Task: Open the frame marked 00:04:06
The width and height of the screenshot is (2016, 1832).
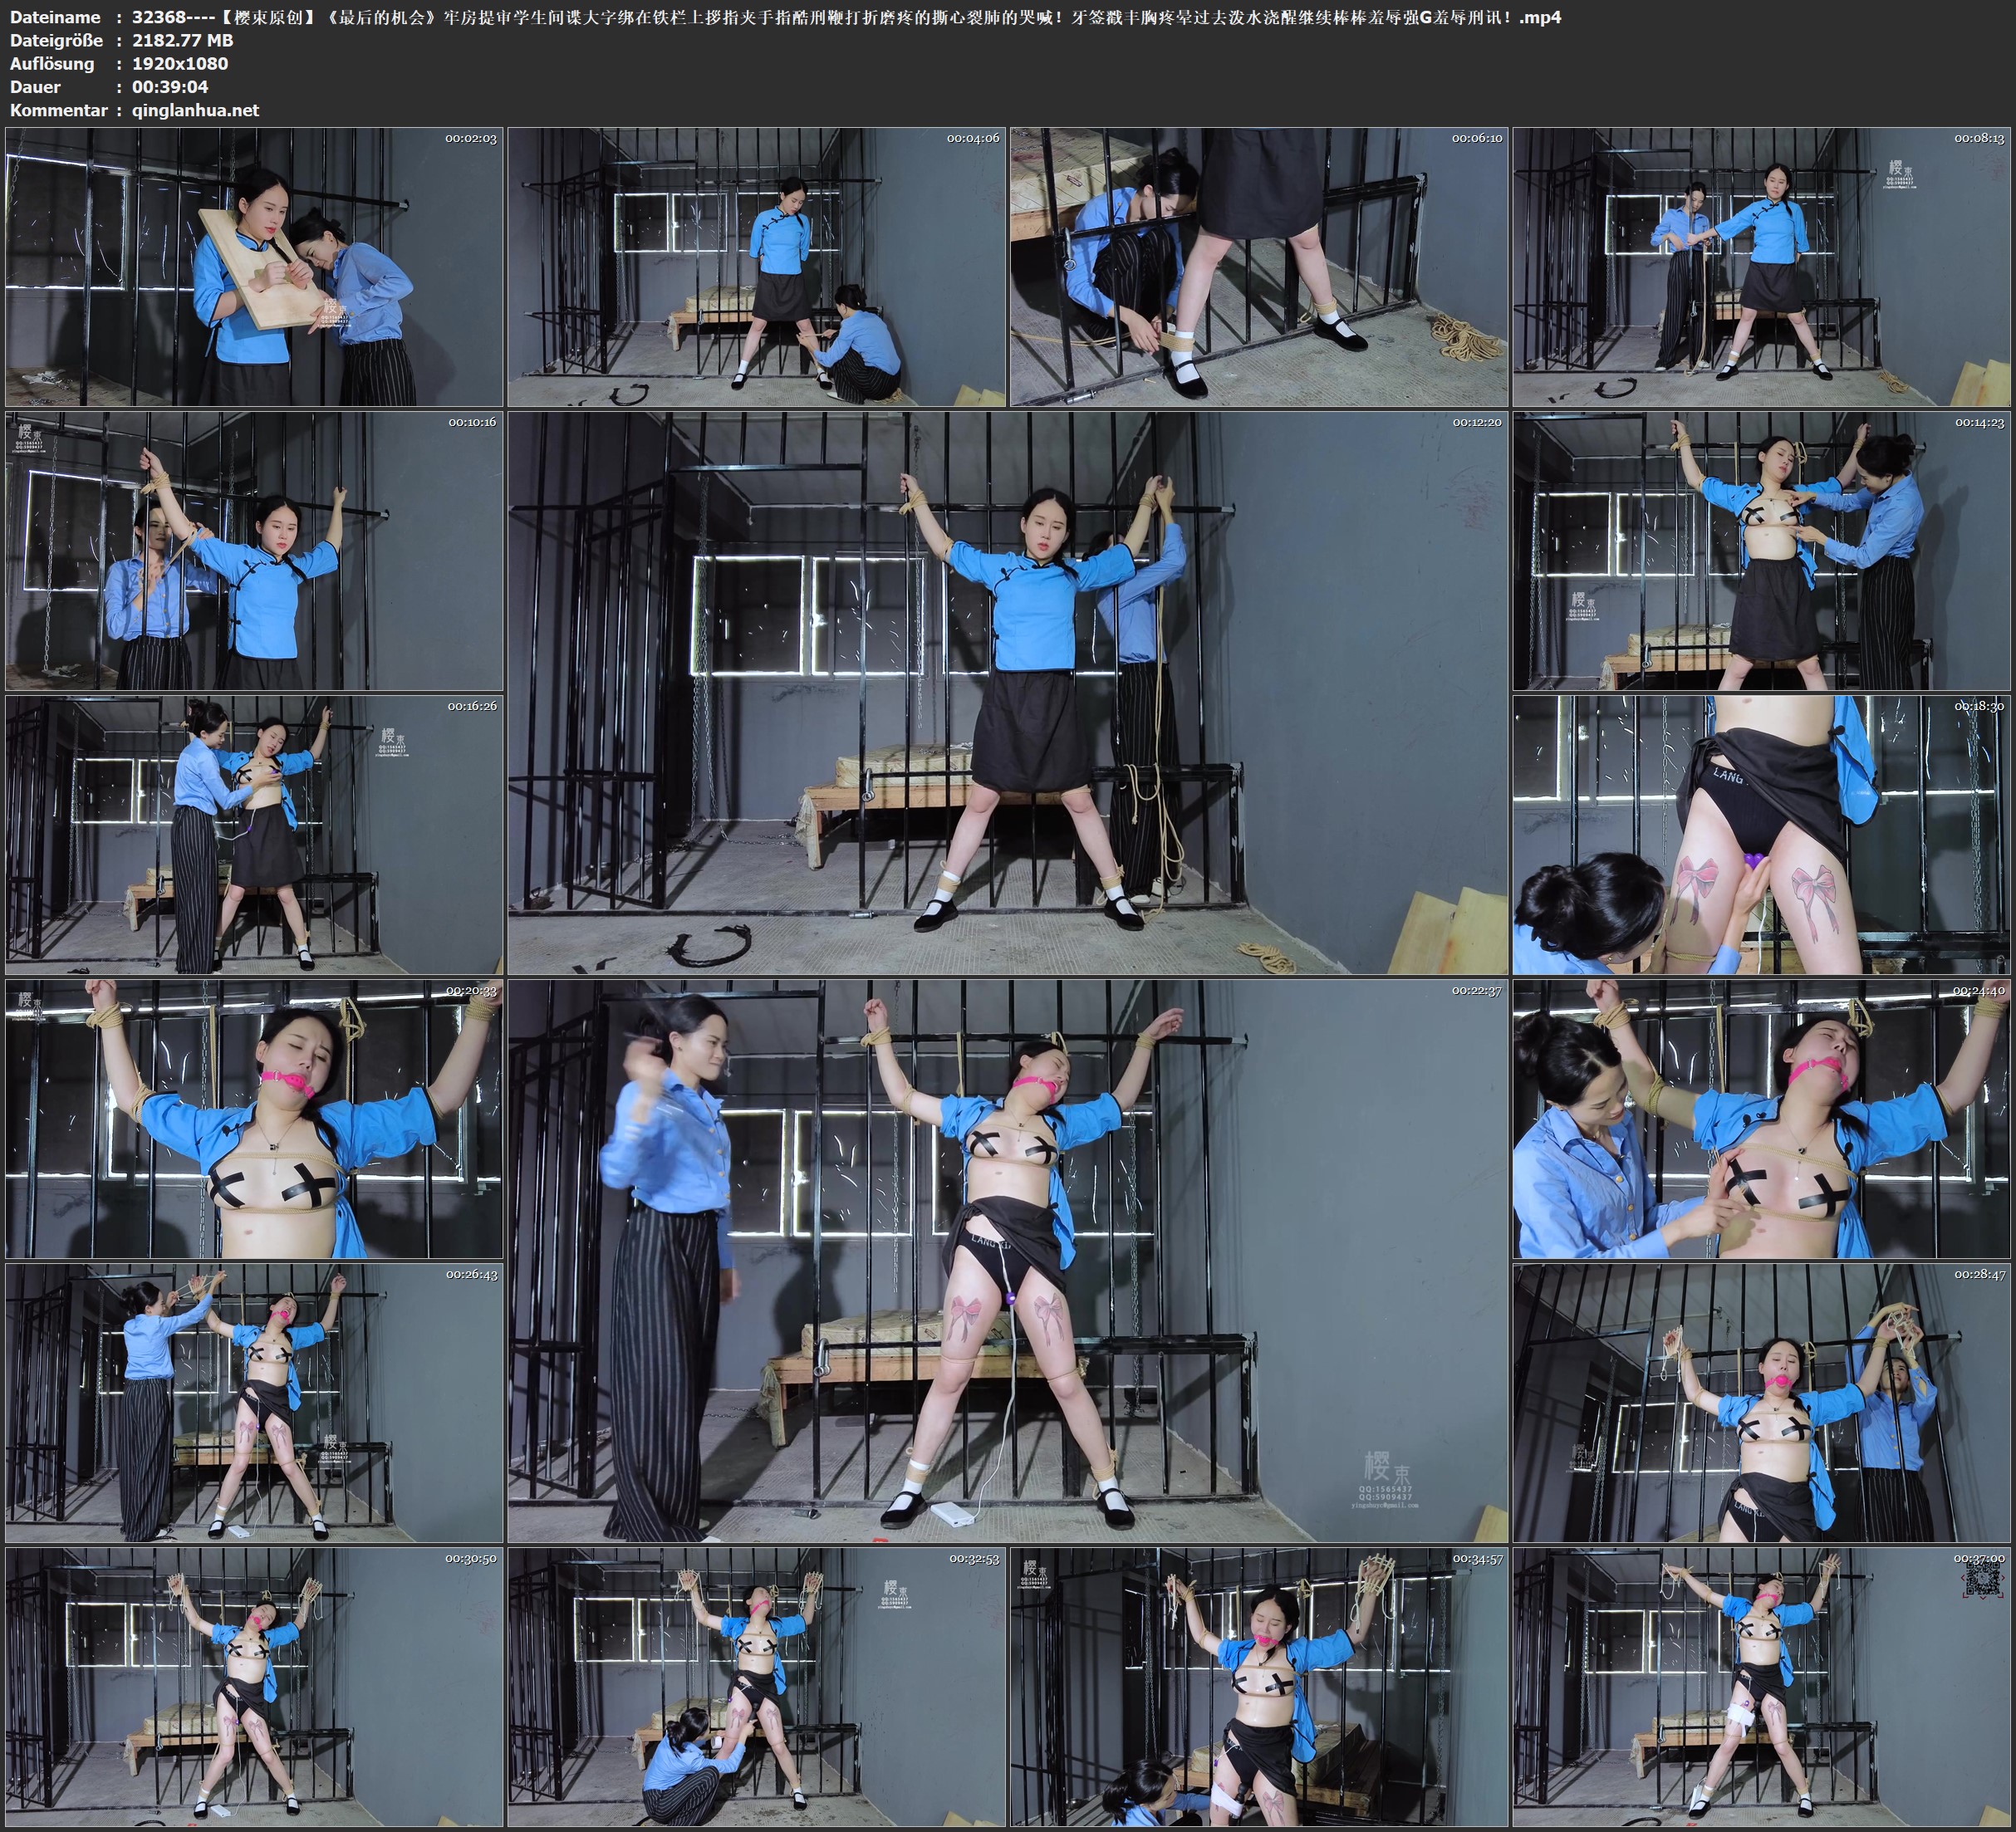Action: click(x=756, y=266)
